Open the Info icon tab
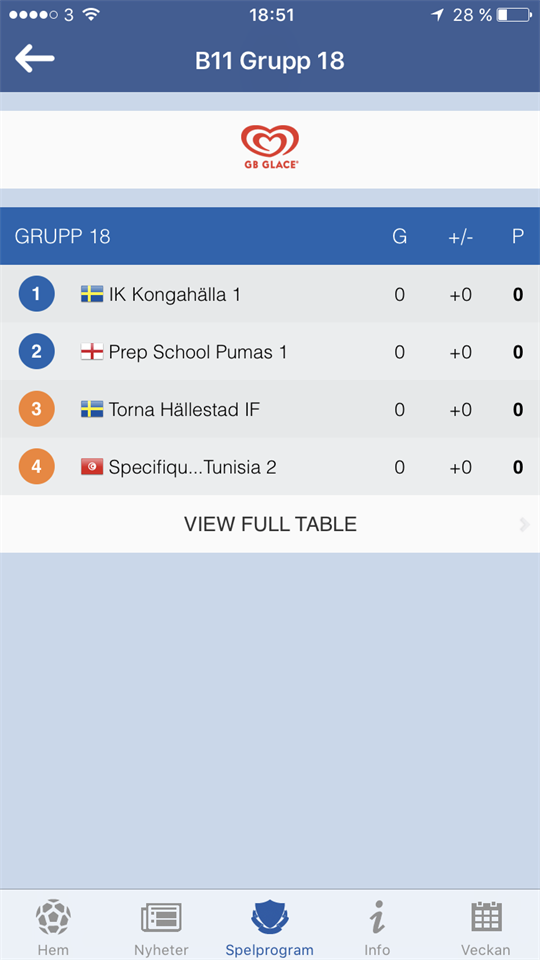Screen dimensions: 540x960 377,917
